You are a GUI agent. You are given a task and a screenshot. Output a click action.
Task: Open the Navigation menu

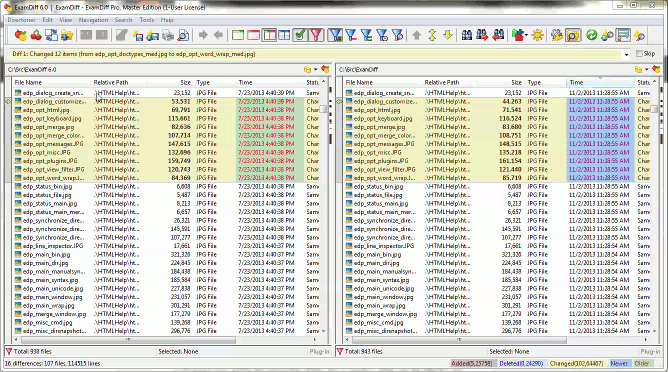(x=93, y=20)
